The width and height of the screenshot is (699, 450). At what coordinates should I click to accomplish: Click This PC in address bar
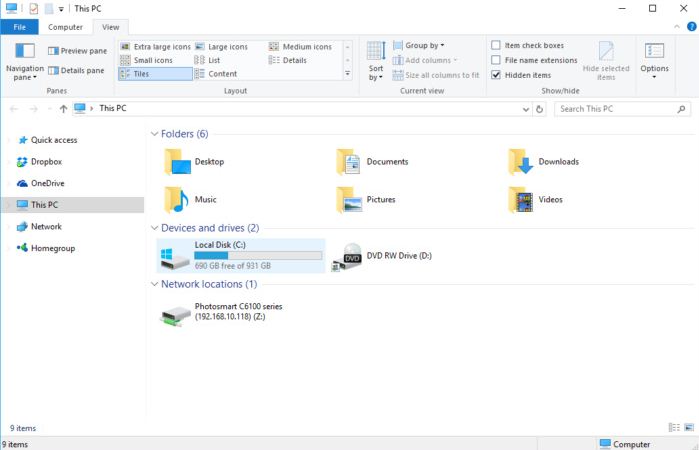pos(113,108)
